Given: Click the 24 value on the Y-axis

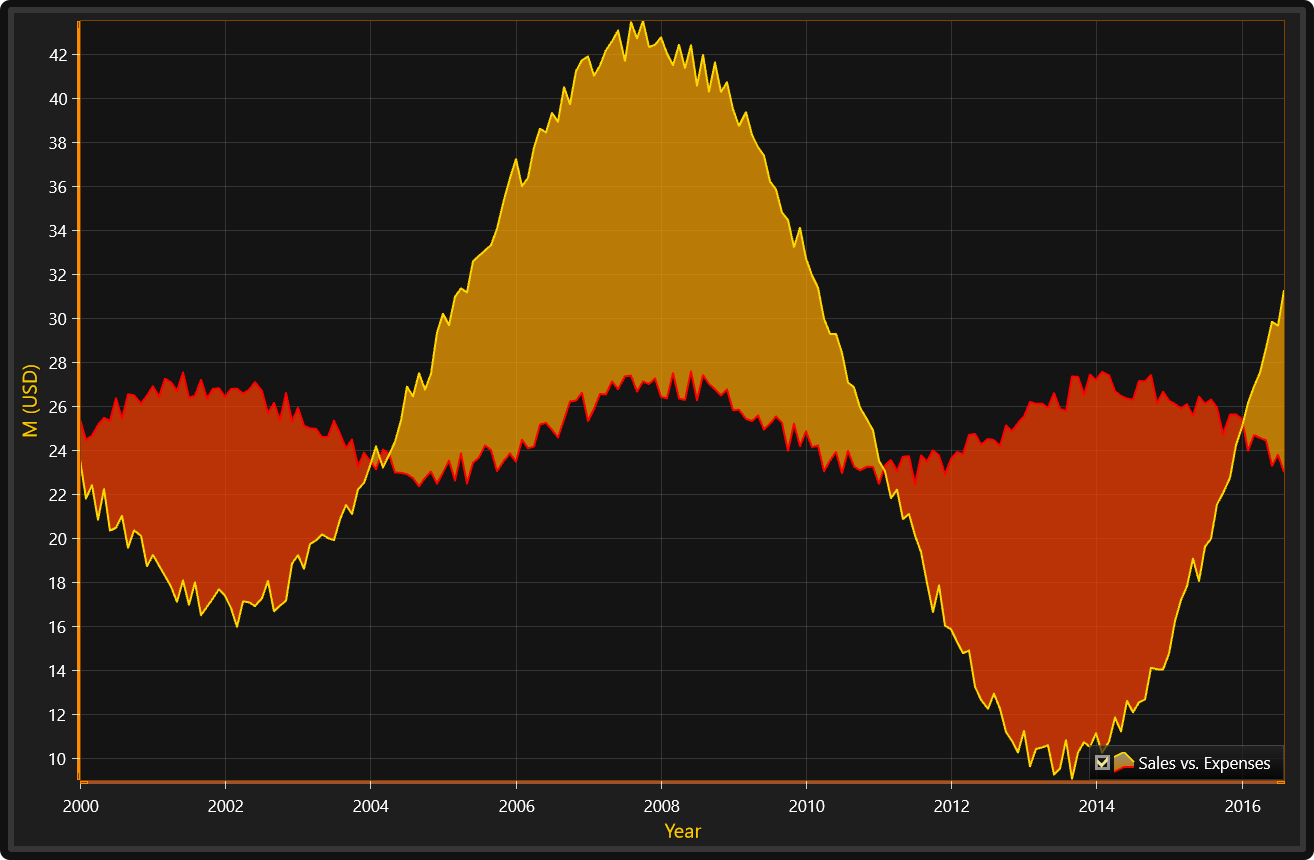Looking at the screenshot, I should 58,451.
